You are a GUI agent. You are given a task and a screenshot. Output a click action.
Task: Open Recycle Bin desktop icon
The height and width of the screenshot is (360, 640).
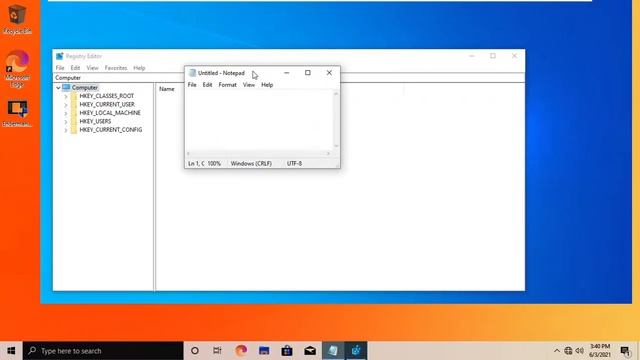[x=17, y=18]
